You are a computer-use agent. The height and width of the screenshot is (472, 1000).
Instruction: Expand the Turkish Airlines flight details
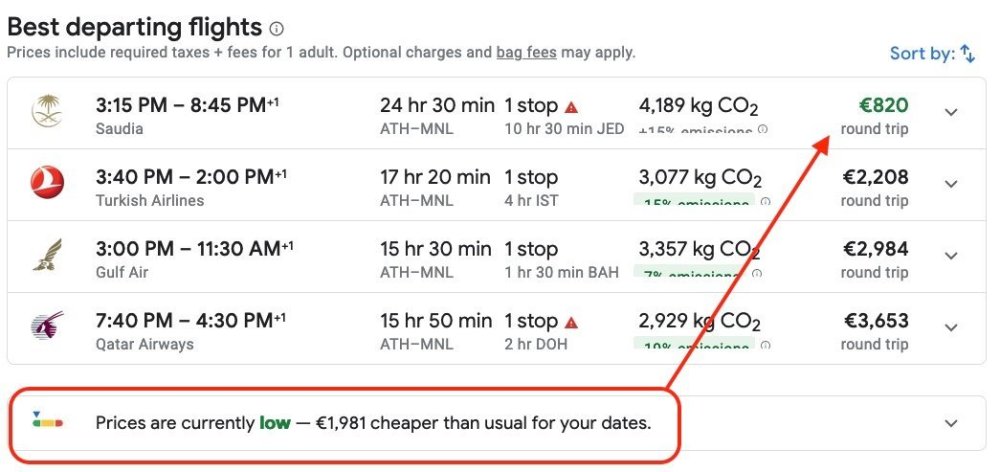click(951, 184)
